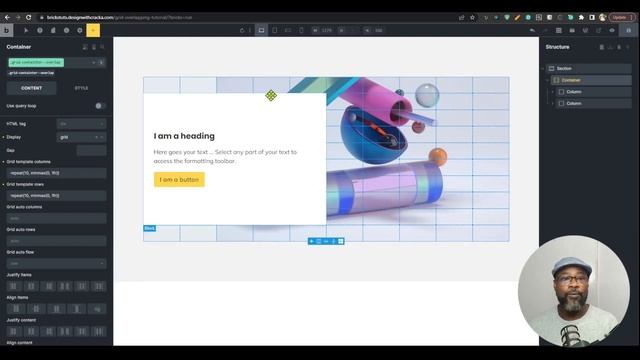The width and height of the screenshot is (640, 360).
Task: Click the Grid auto columns input
Action: pyautogui.click(x=56, y=218)
